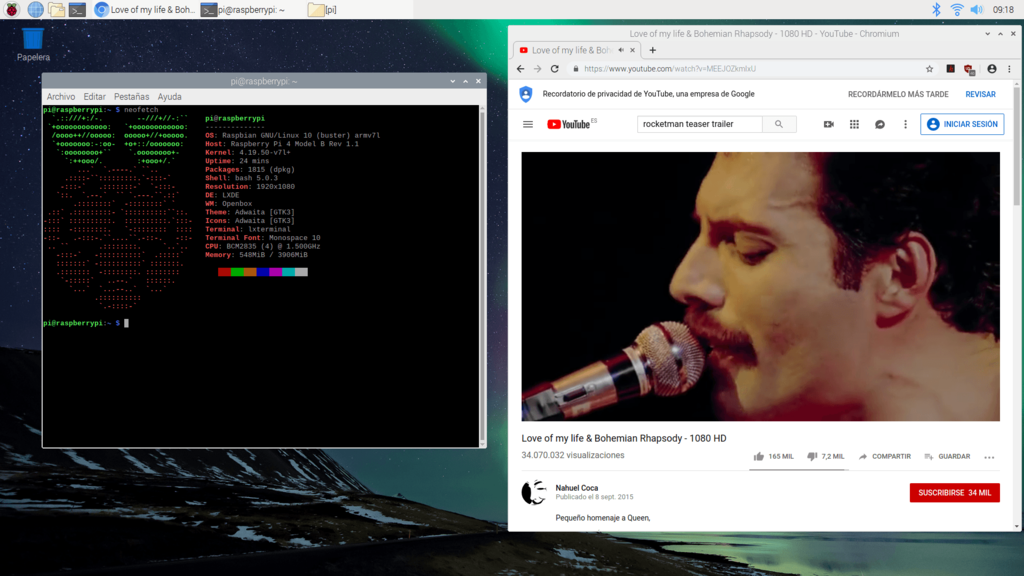
Task: Click the Raspberry Pi main menu icon
Action: 12,10
